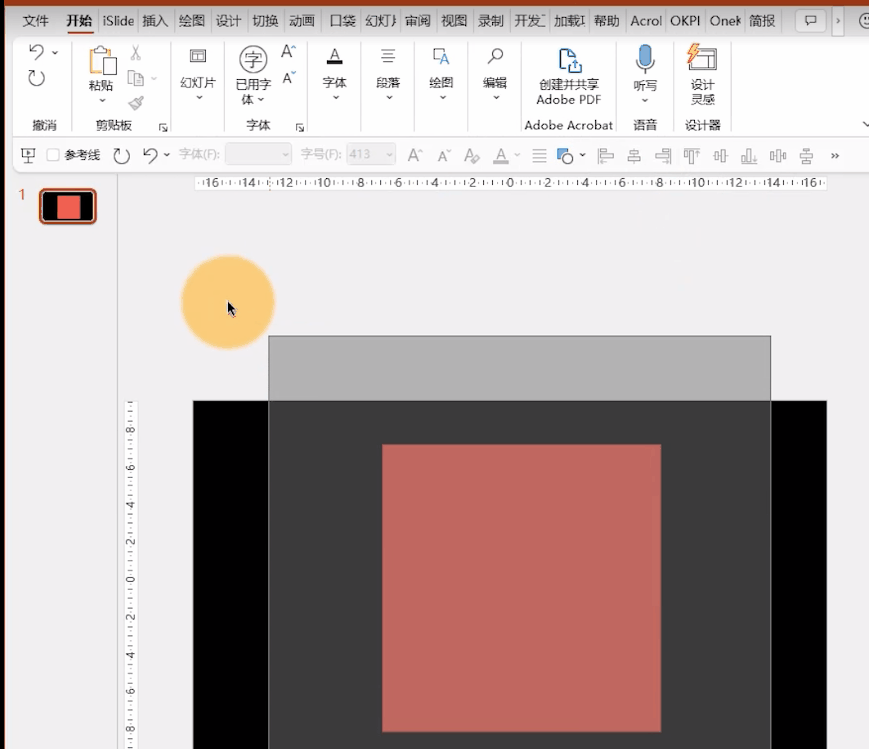Expand the ribbon tabs overflow arrow

837,21
